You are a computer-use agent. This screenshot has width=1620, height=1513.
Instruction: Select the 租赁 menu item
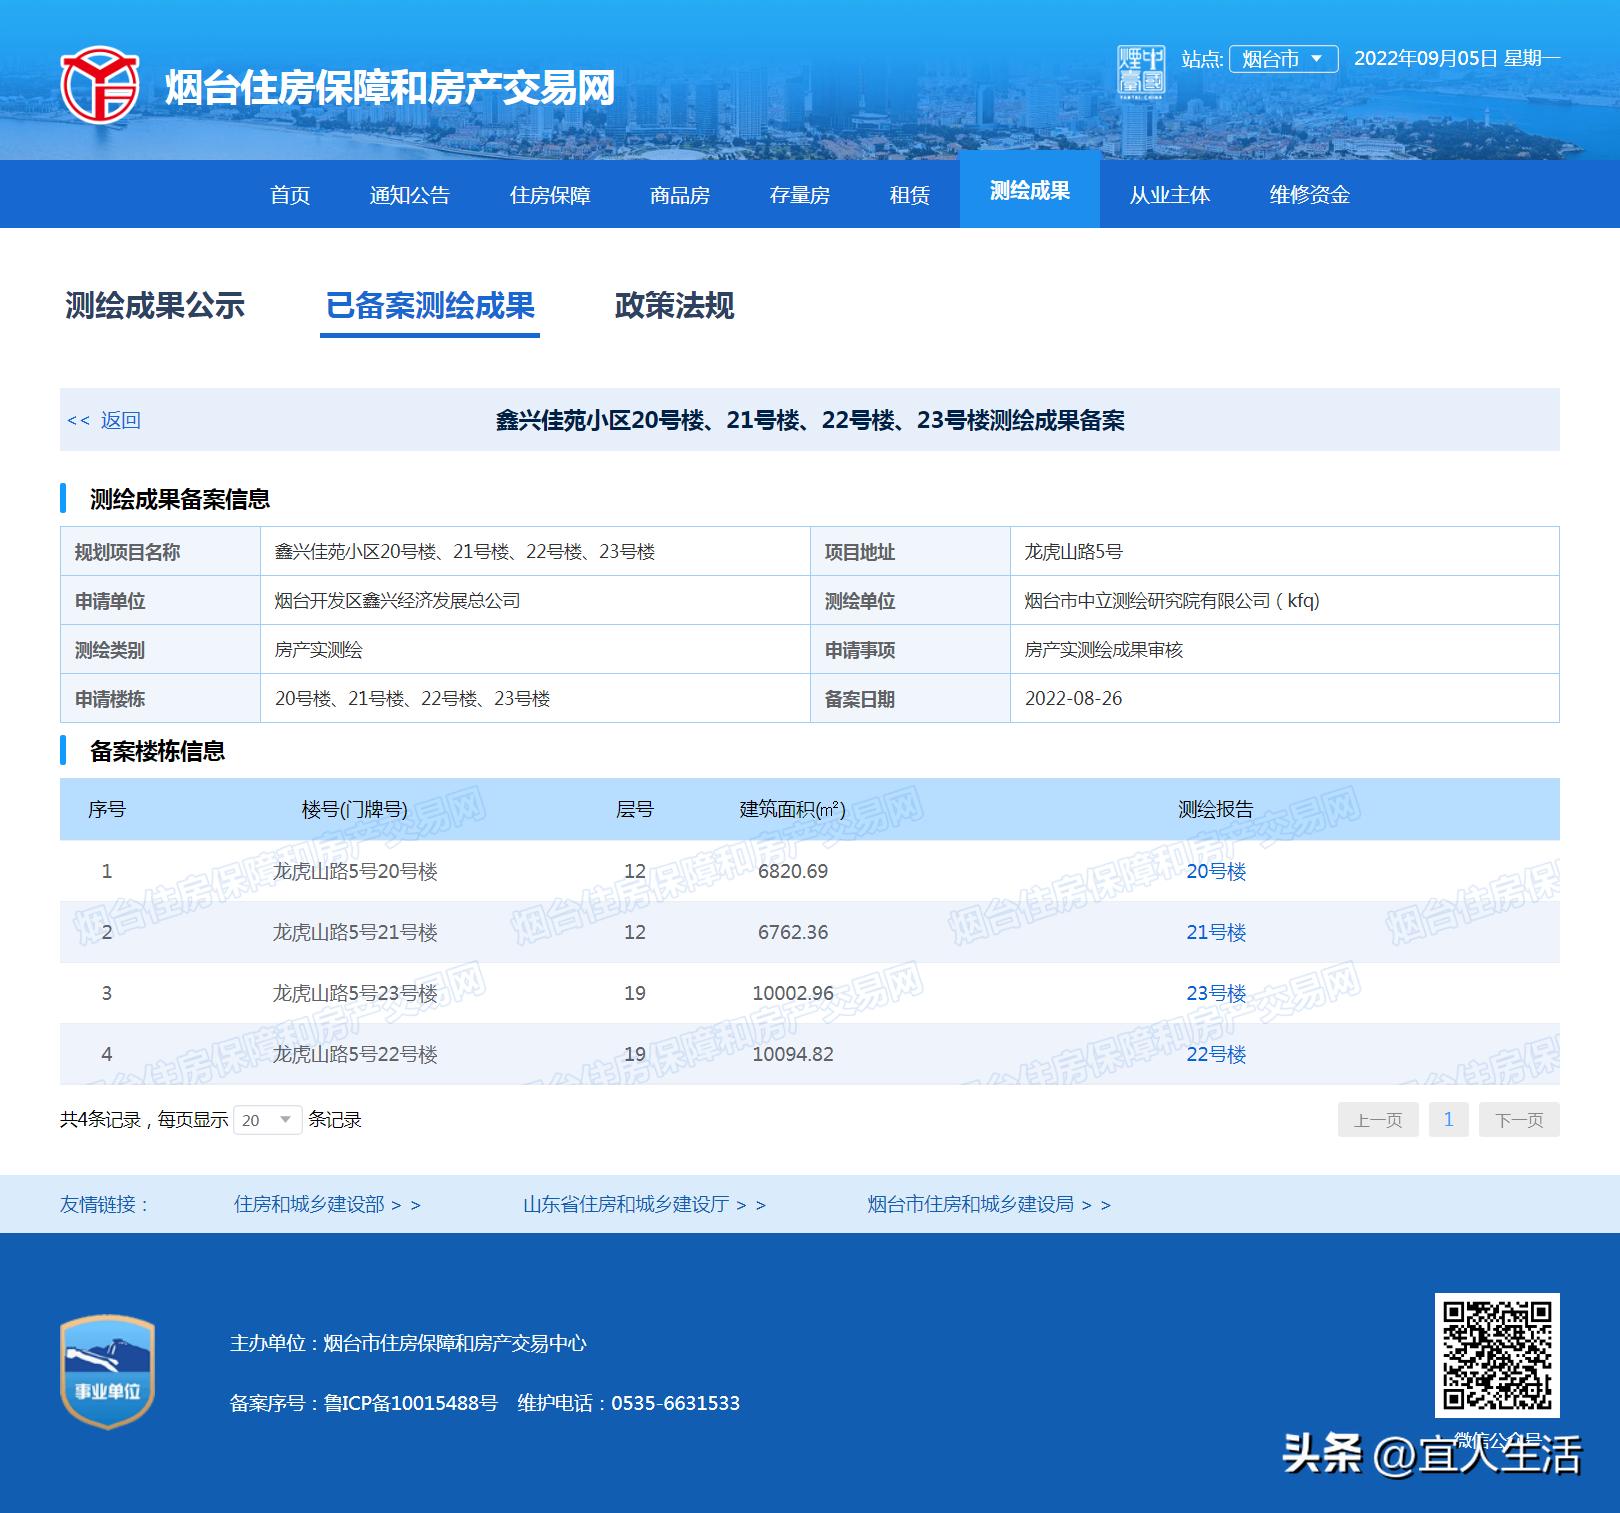click(908, 195)
